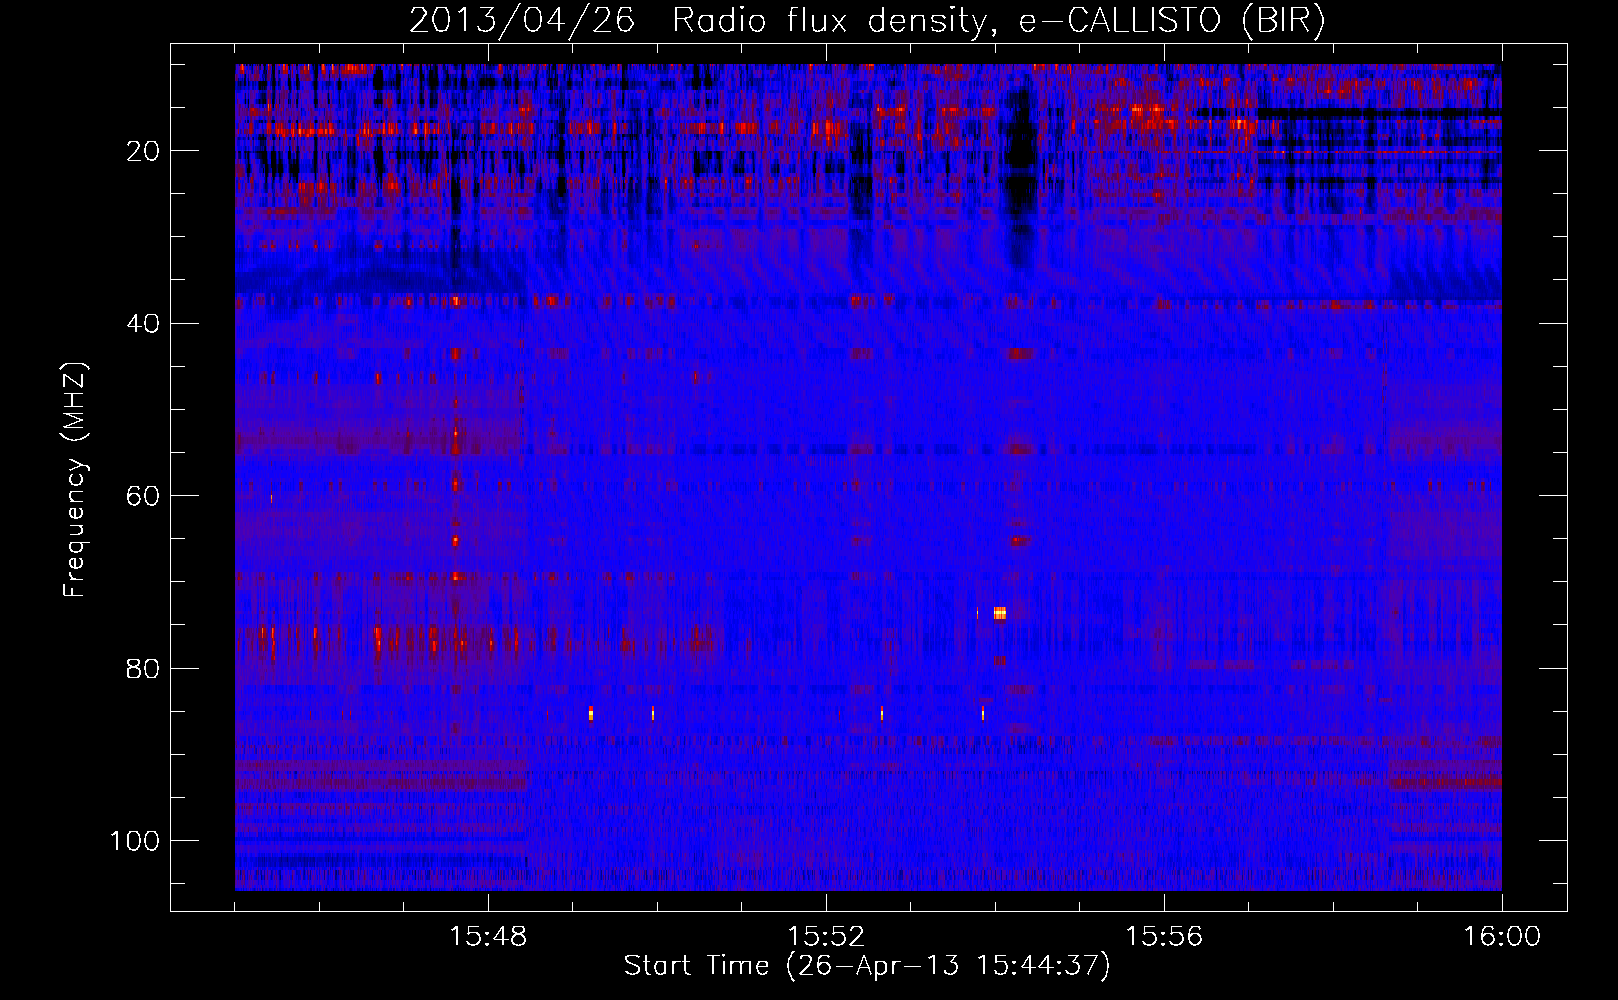Select the 20 MHz frequency tick label

coord(143,151)
